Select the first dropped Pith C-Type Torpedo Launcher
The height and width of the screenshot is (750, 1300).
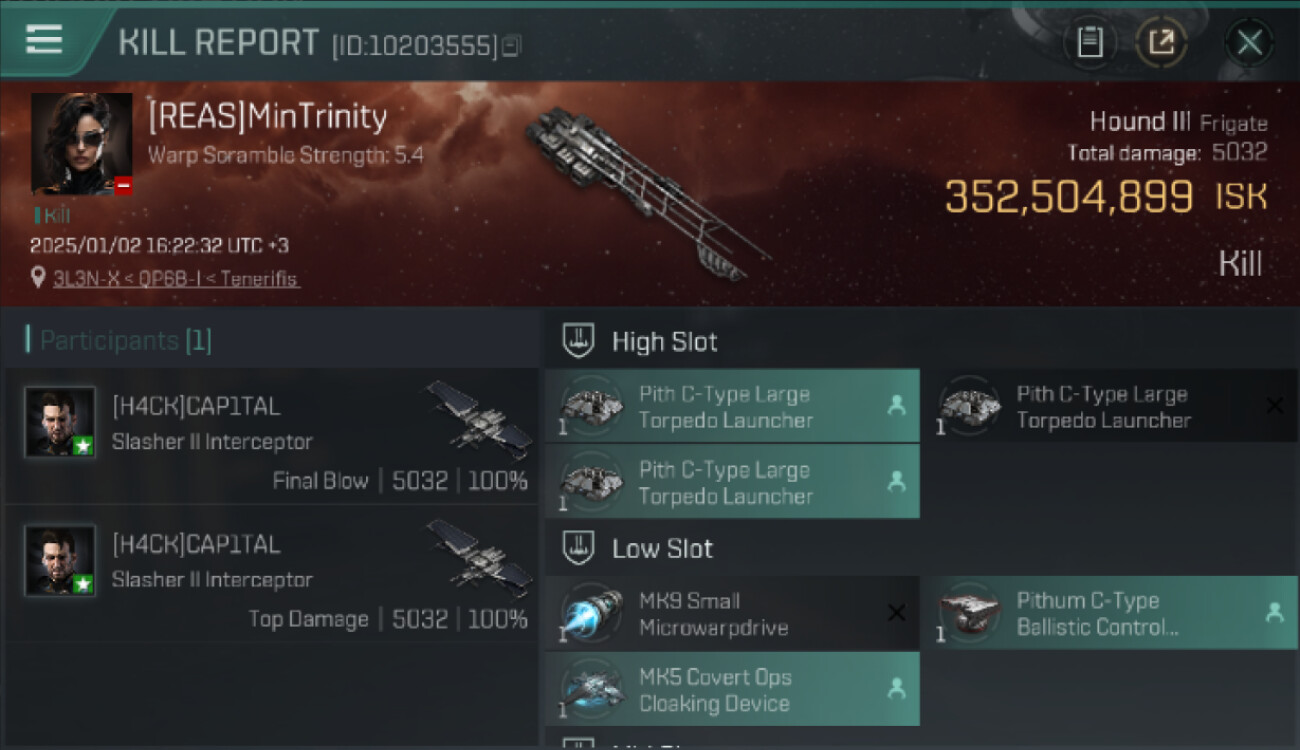coord(732,406)
